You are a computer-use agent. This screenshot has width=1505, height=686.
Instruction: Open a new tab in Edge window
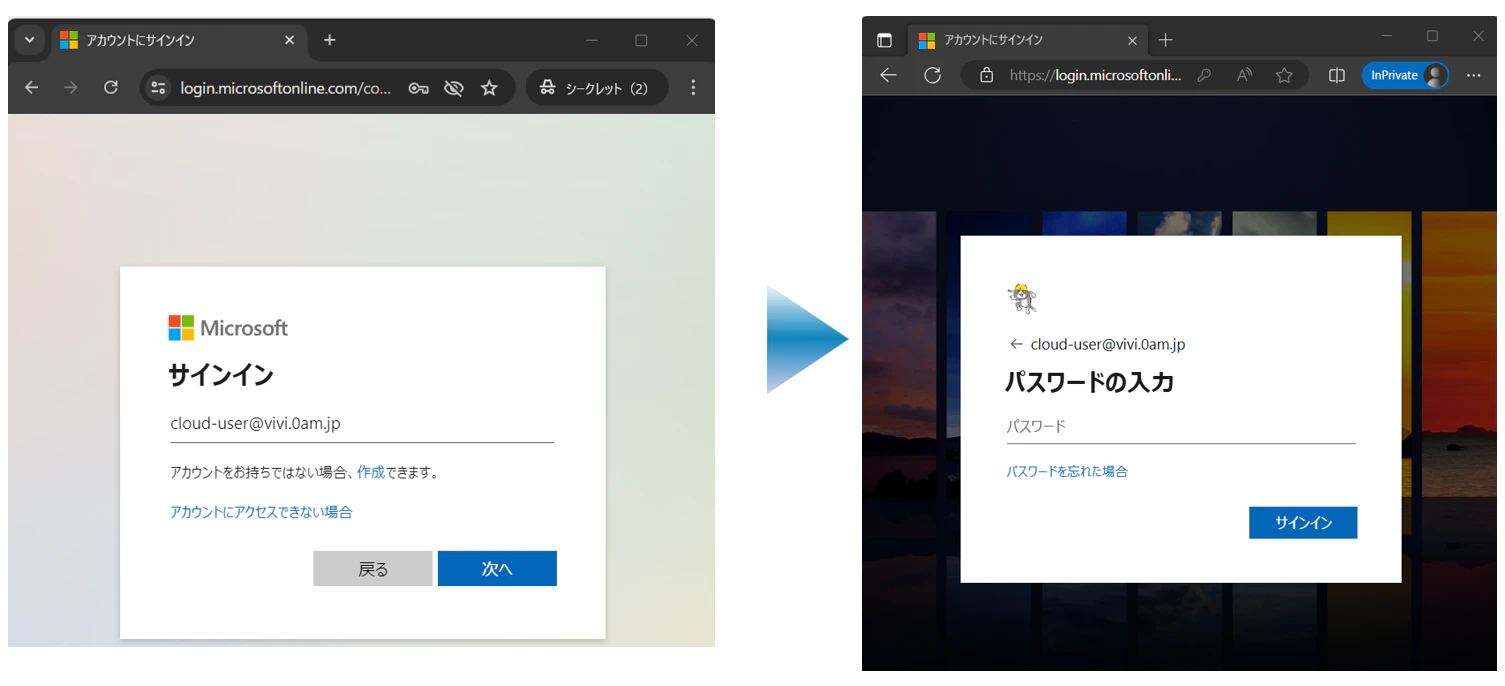click(1165, 41)
